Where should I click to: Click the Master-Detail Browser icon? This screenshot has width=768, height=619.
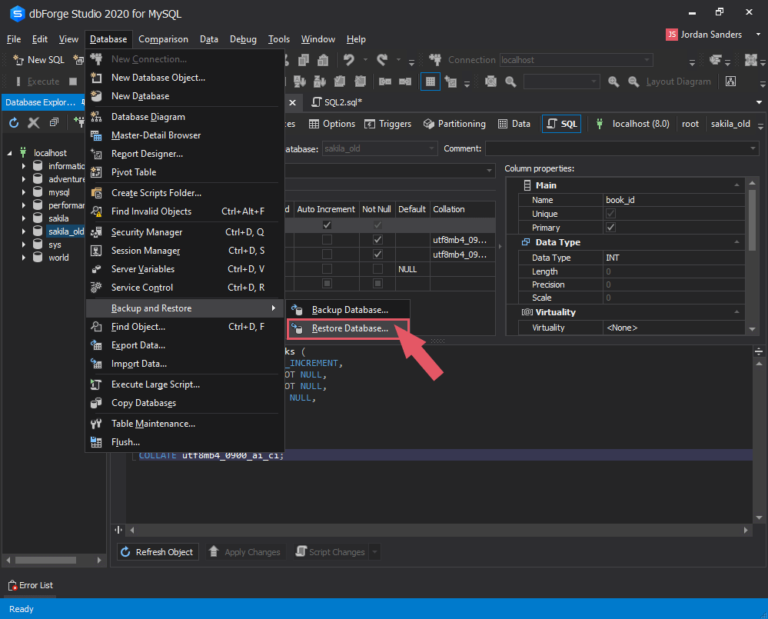point(96,135)
